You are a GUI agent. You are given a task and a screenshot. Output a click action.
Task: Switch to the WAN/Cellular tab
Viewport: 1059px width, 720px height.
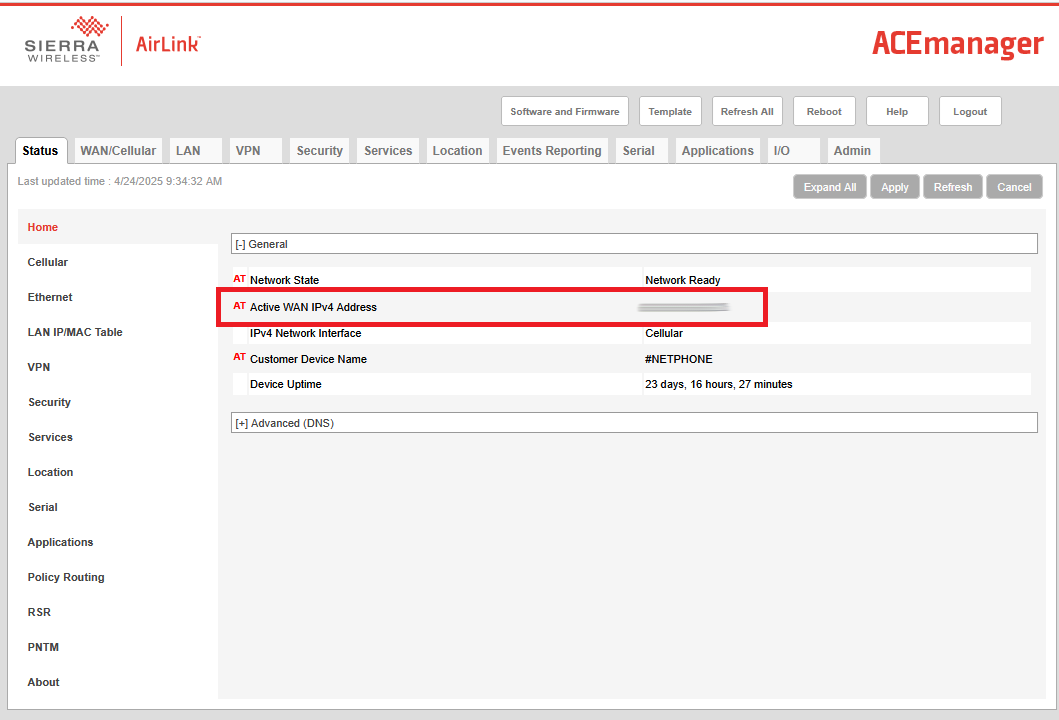coord(118,151)
